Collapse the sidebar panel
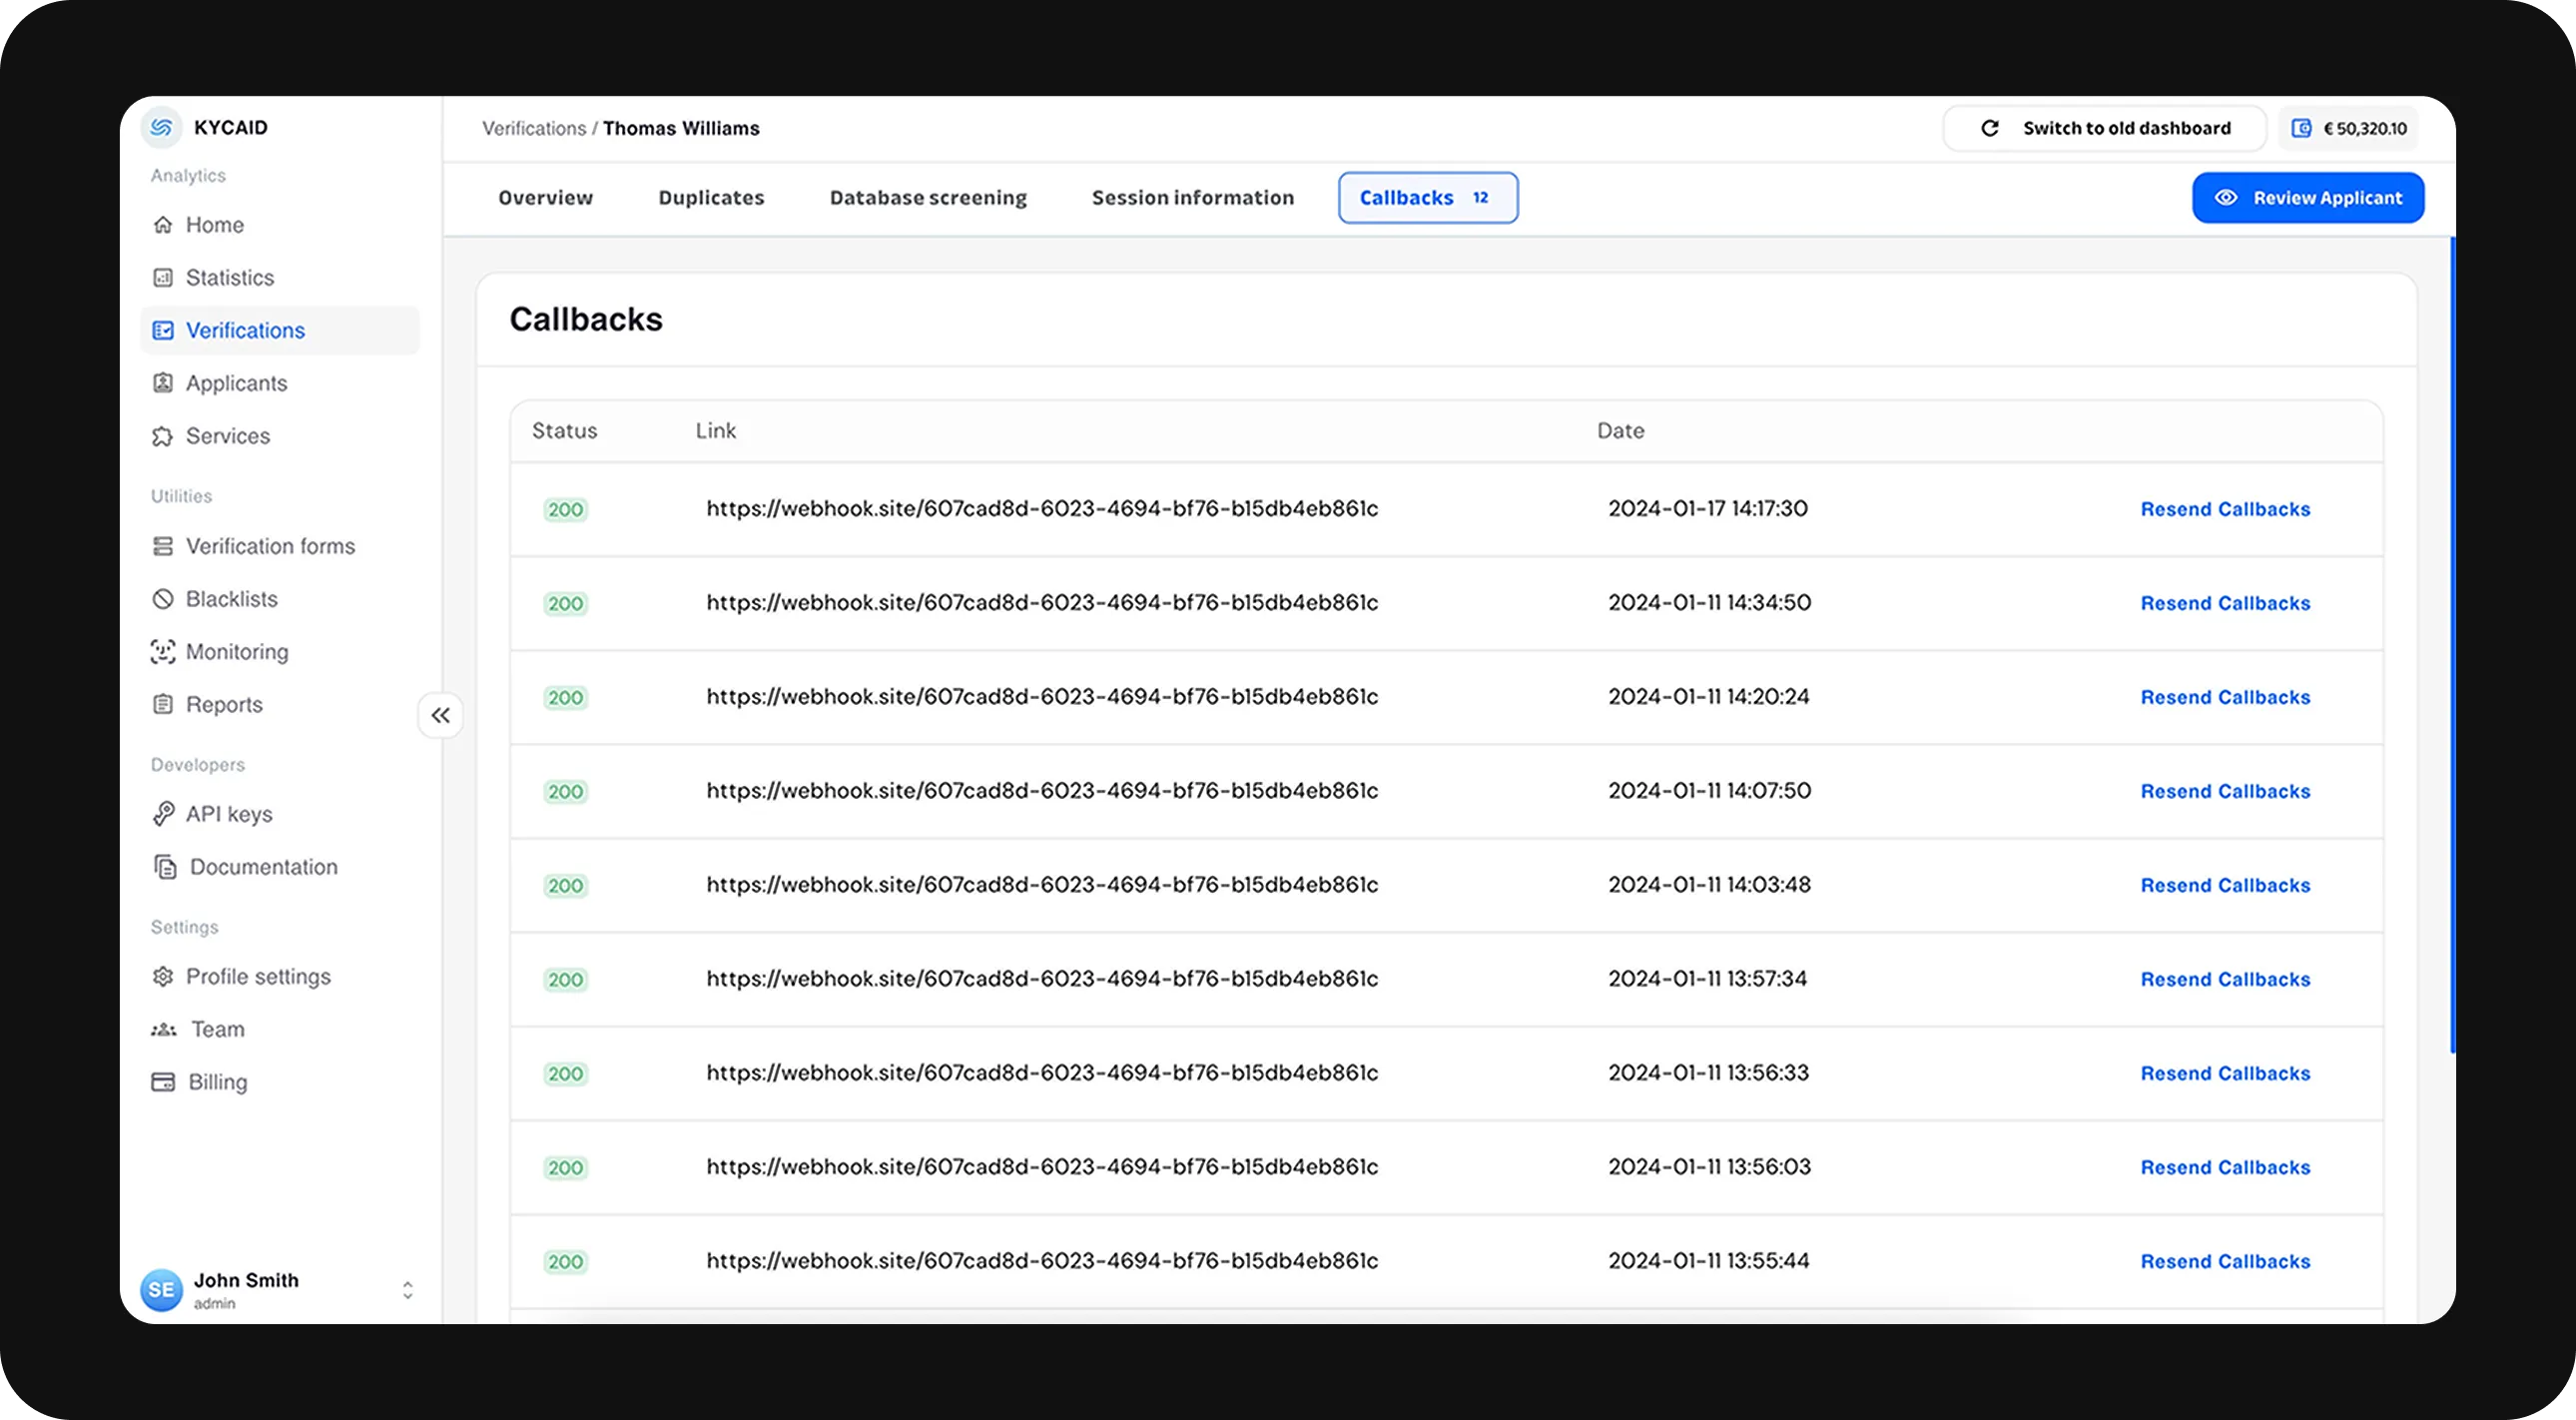This screenshot has height=1420, width=2576. click(x=438, y=714)
